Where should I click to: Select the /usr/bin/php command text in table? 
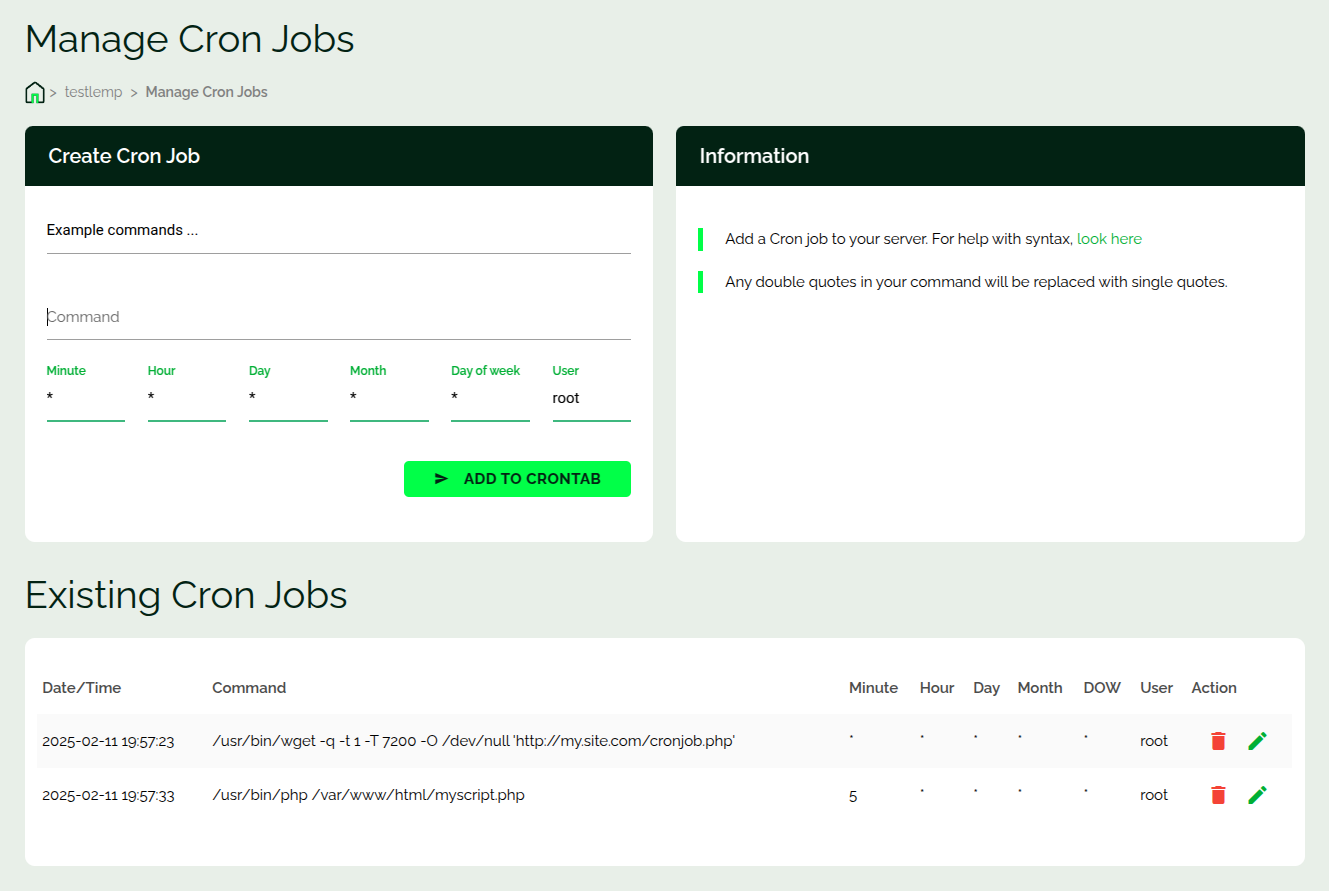coord(368,796)
